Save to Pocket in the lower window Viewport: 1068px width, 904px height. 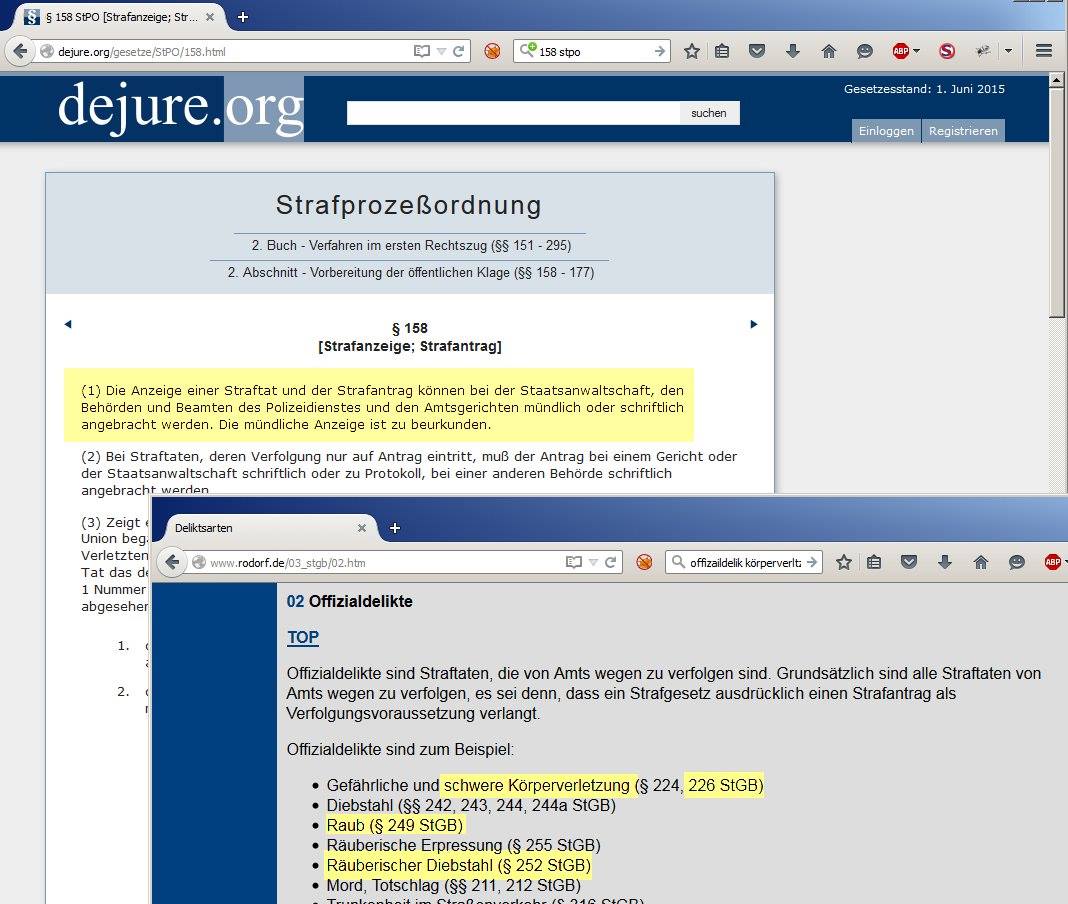(909, 562)
